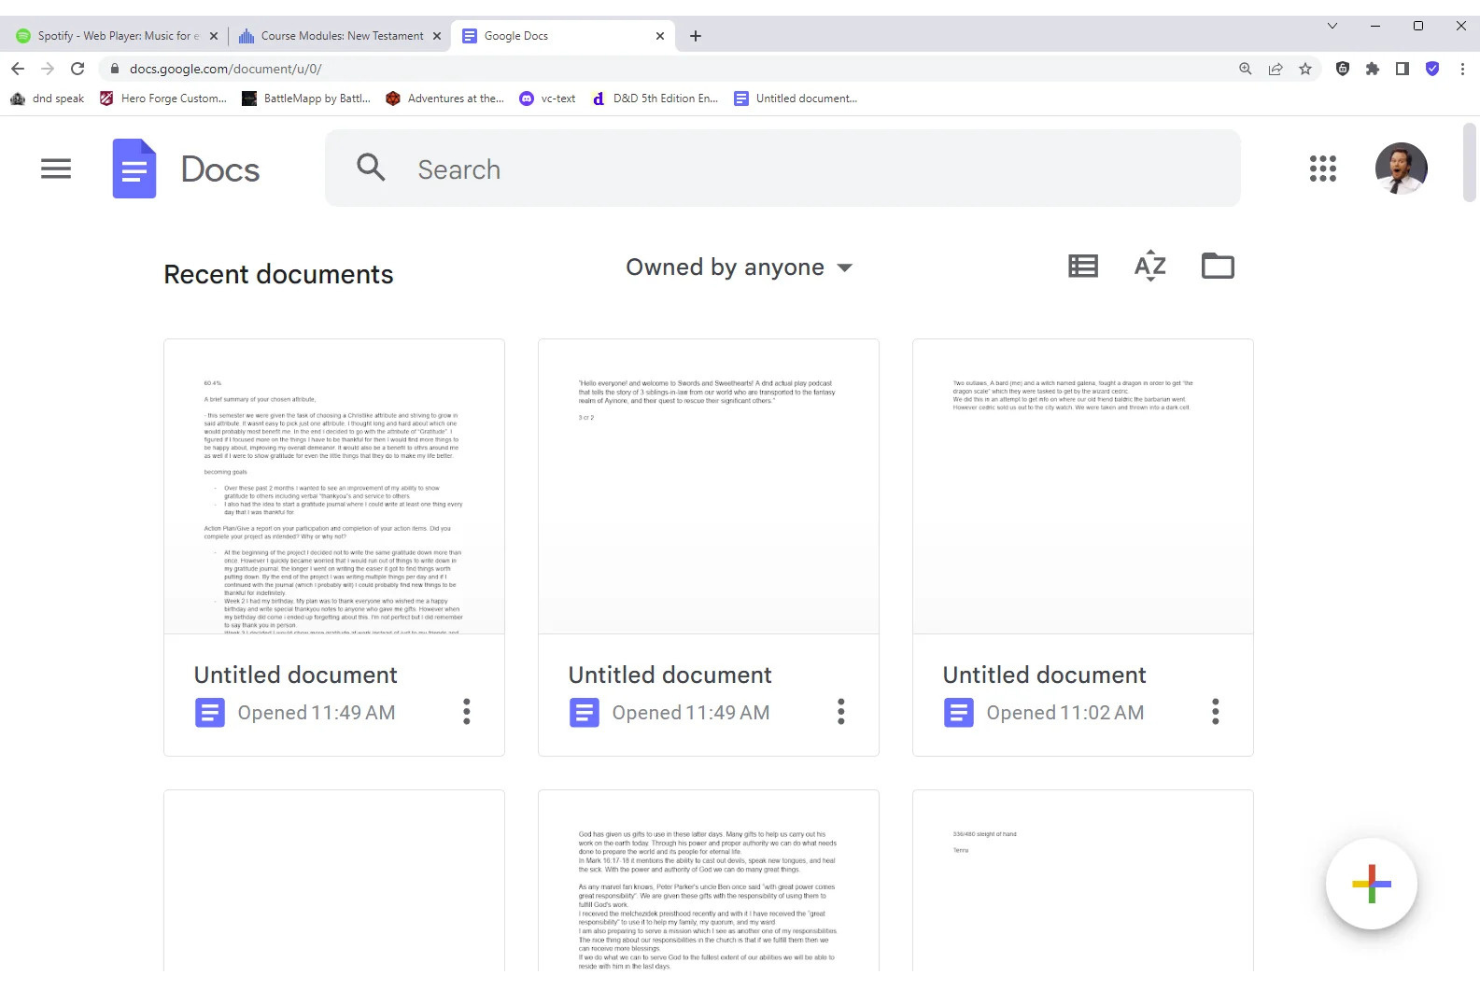Open the sleight of hand document thumbnail
Viewport: 1480px width, 987px height.
(x=1083, y=880)
